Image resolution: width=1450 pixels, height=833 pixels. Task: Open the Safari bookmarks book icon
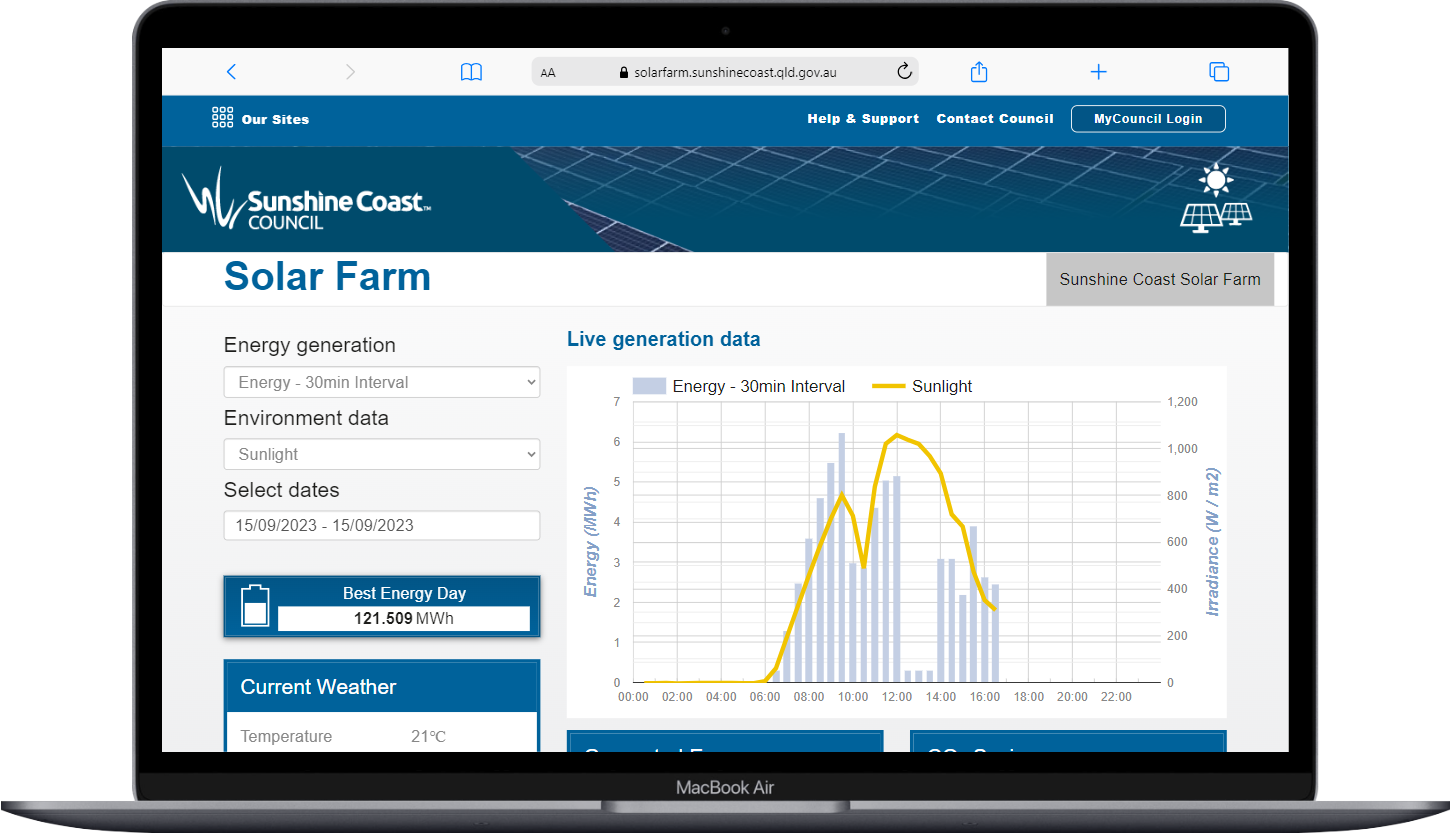(471, 72)
